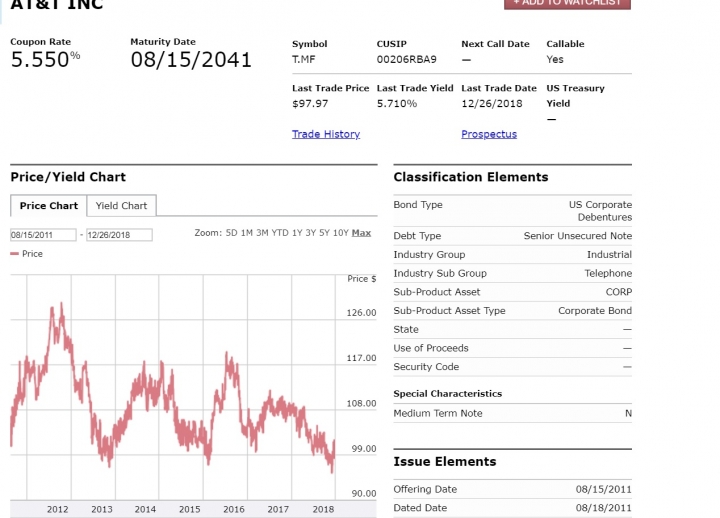
Task: Click the Last Trade Yield 5.710%
Action: [x=397, y=103]
